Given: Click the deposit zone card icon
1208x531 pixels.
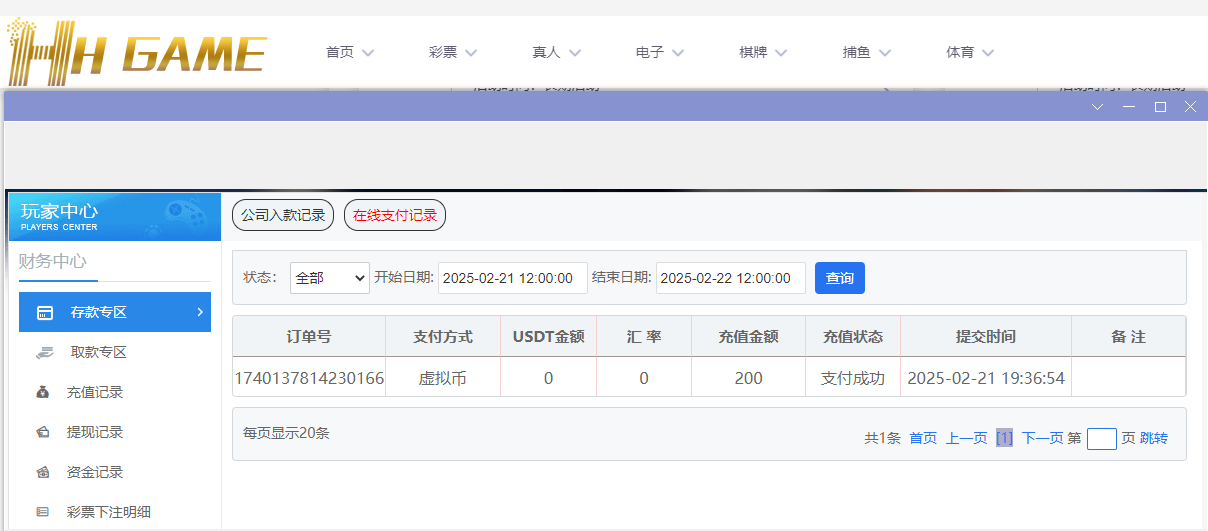Looking at the screenshot, I should click(45, 313).
